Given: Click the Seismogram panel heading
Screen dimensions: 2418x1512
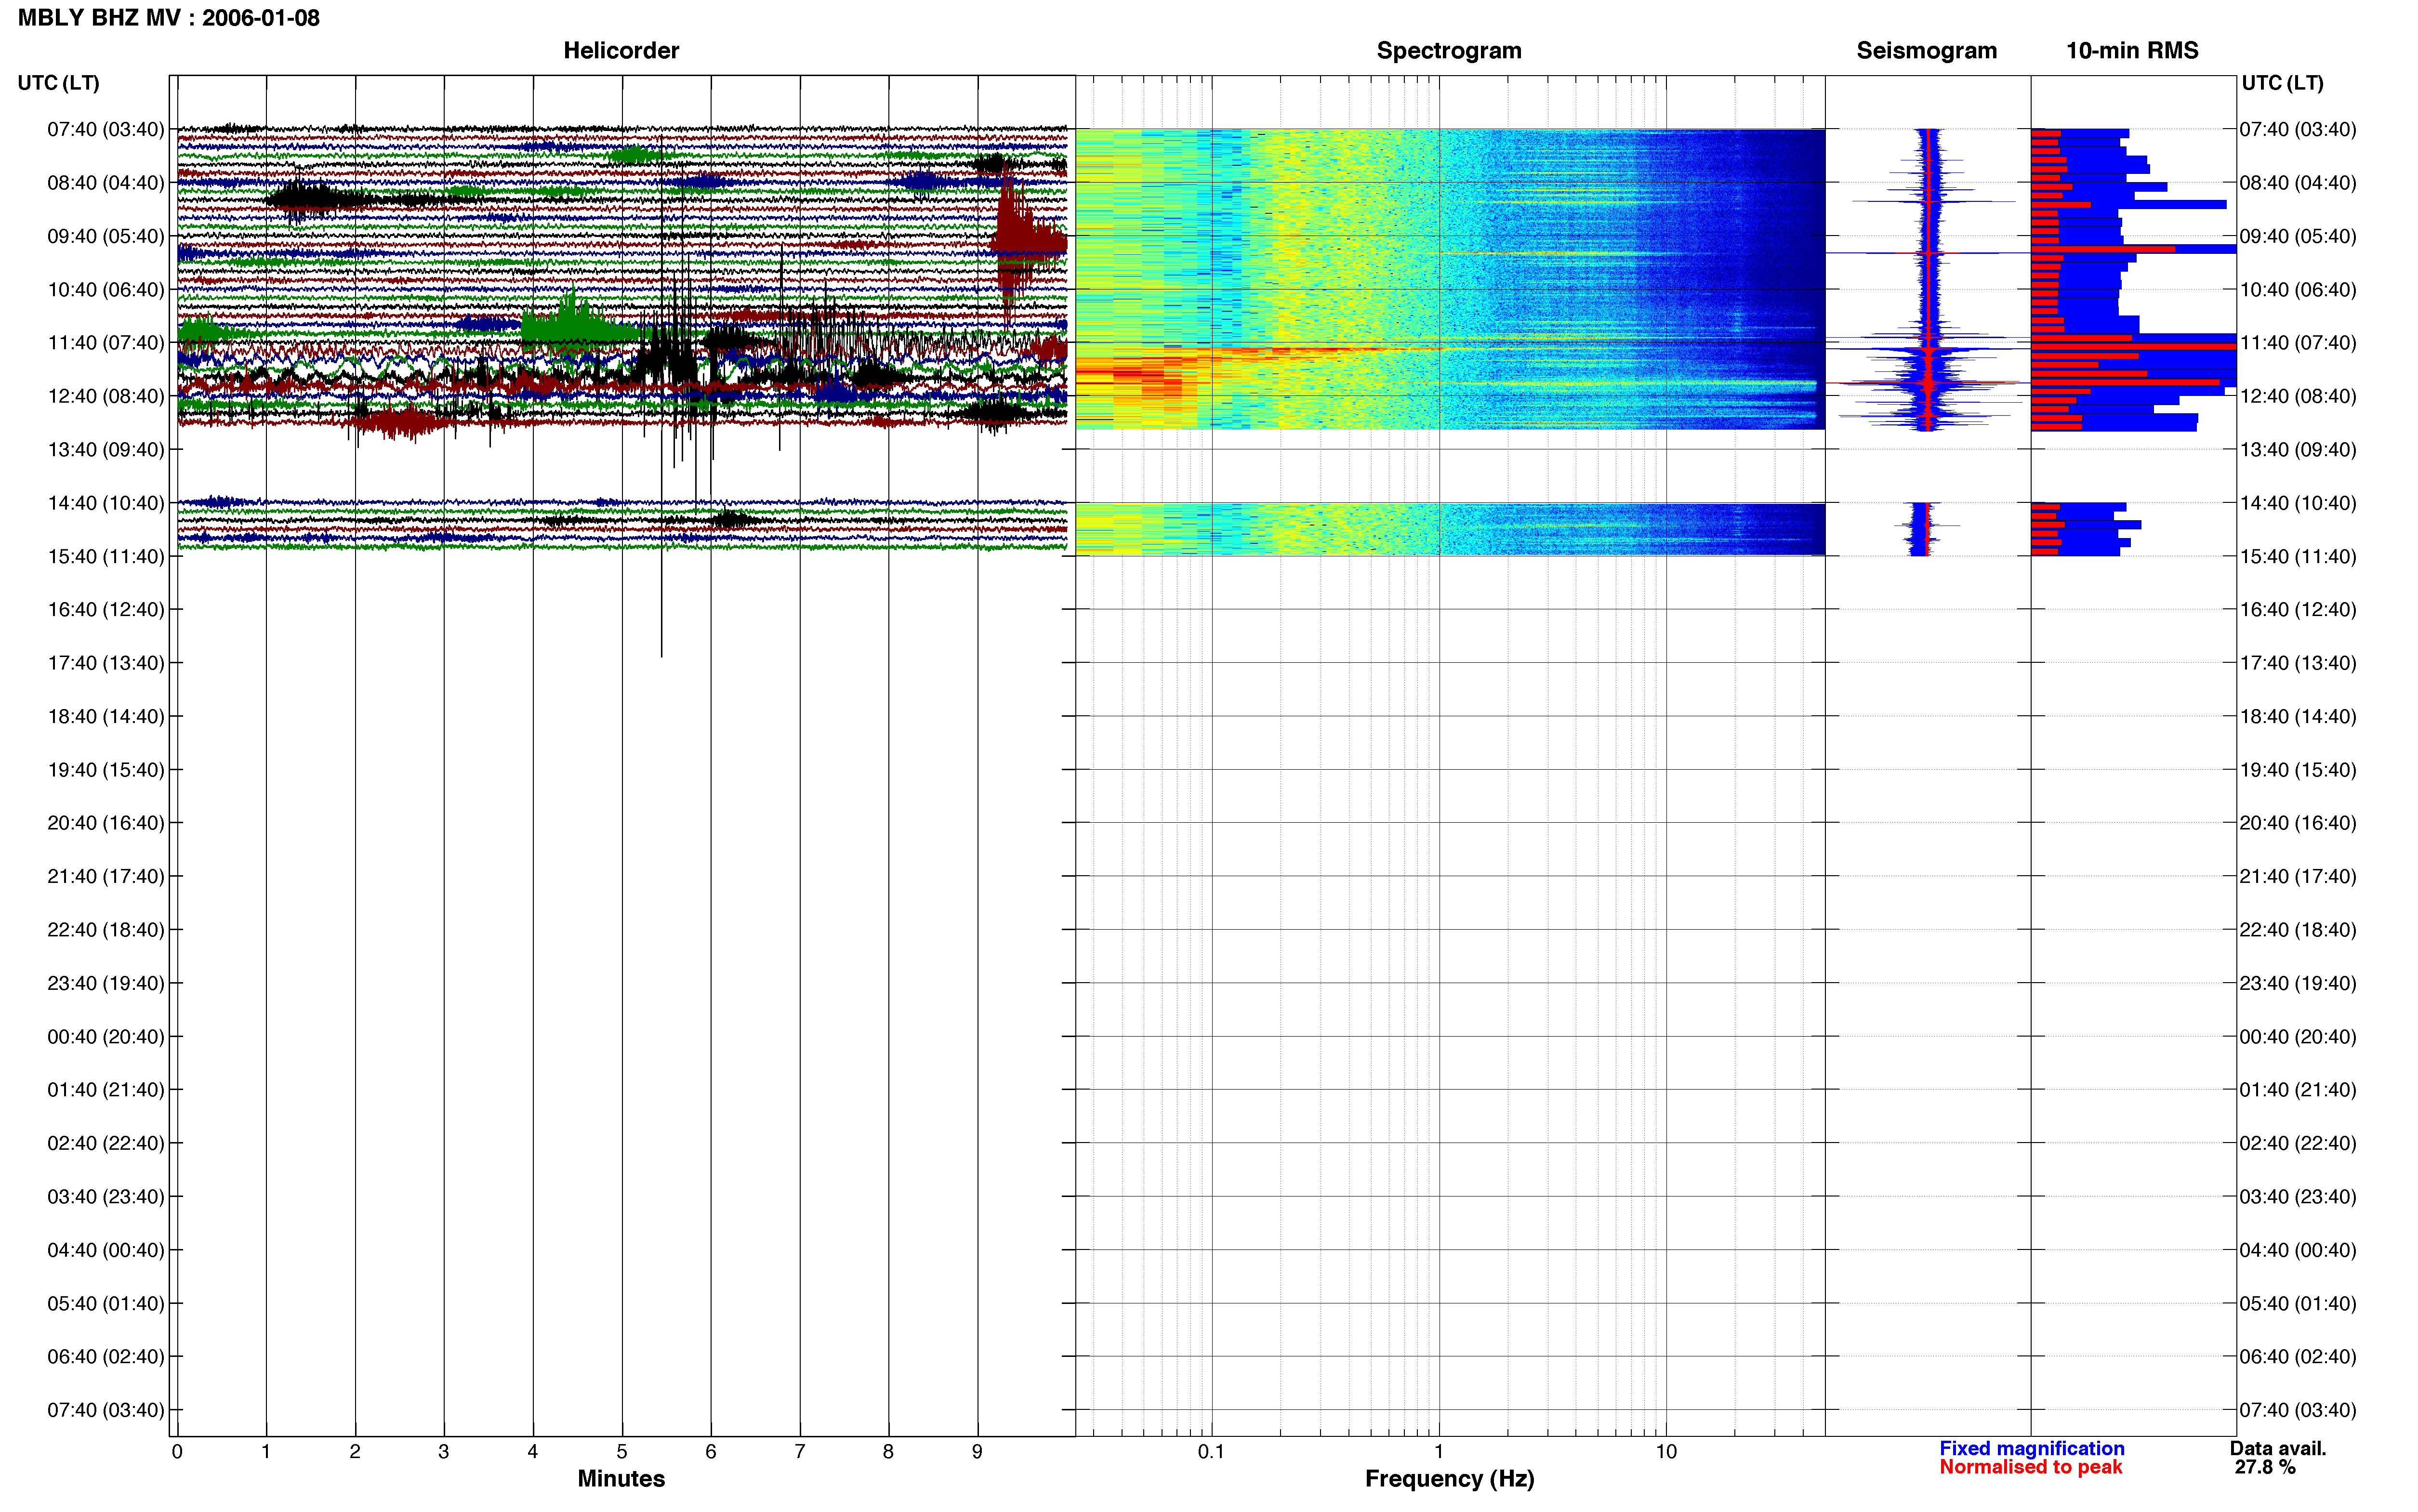Looking at the screenshot, I should 1926,51.
